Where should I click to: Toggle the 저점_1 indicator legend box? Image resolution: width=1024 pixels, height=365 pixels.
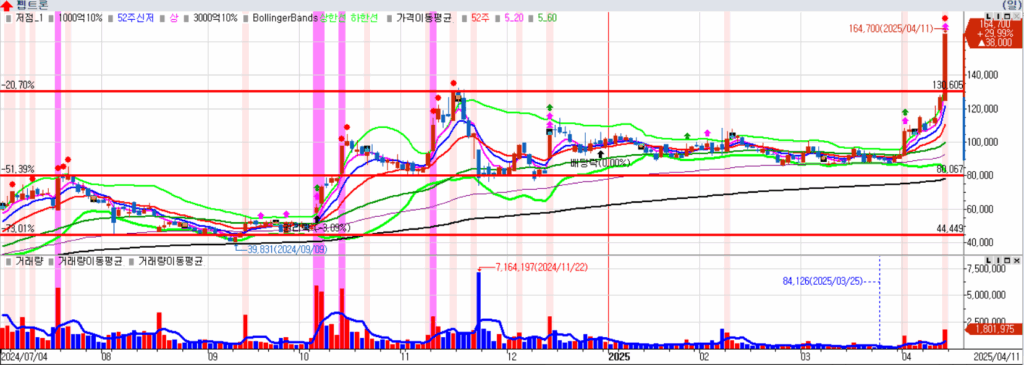pyautogui.click(x=7, y=18)
